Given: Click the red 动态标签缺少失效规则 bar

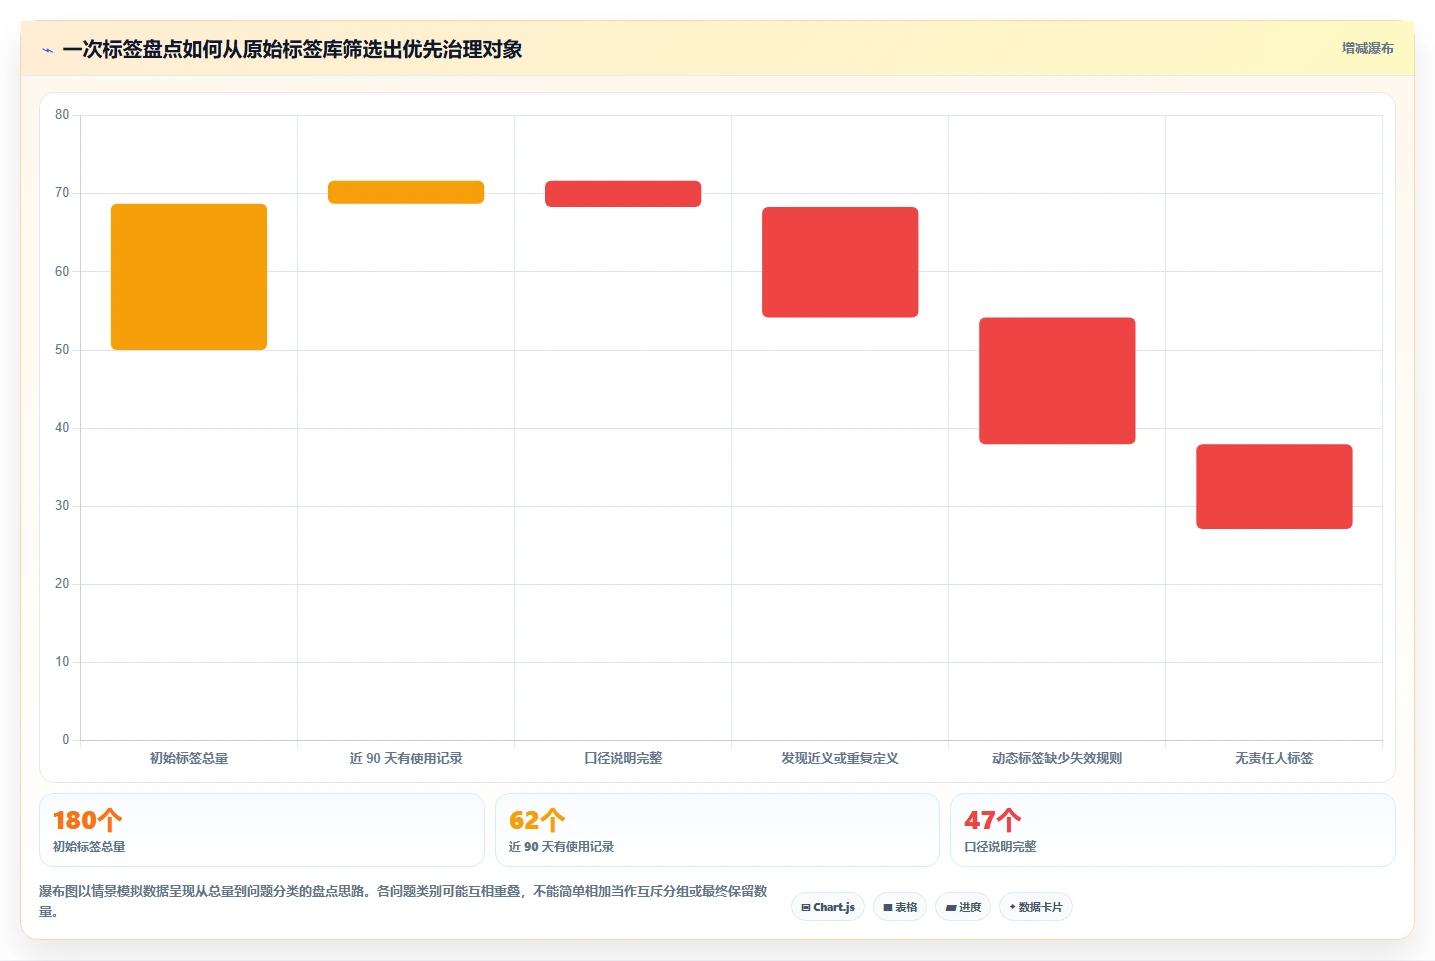Looking at the screenshot, I should pos(1057,381).
